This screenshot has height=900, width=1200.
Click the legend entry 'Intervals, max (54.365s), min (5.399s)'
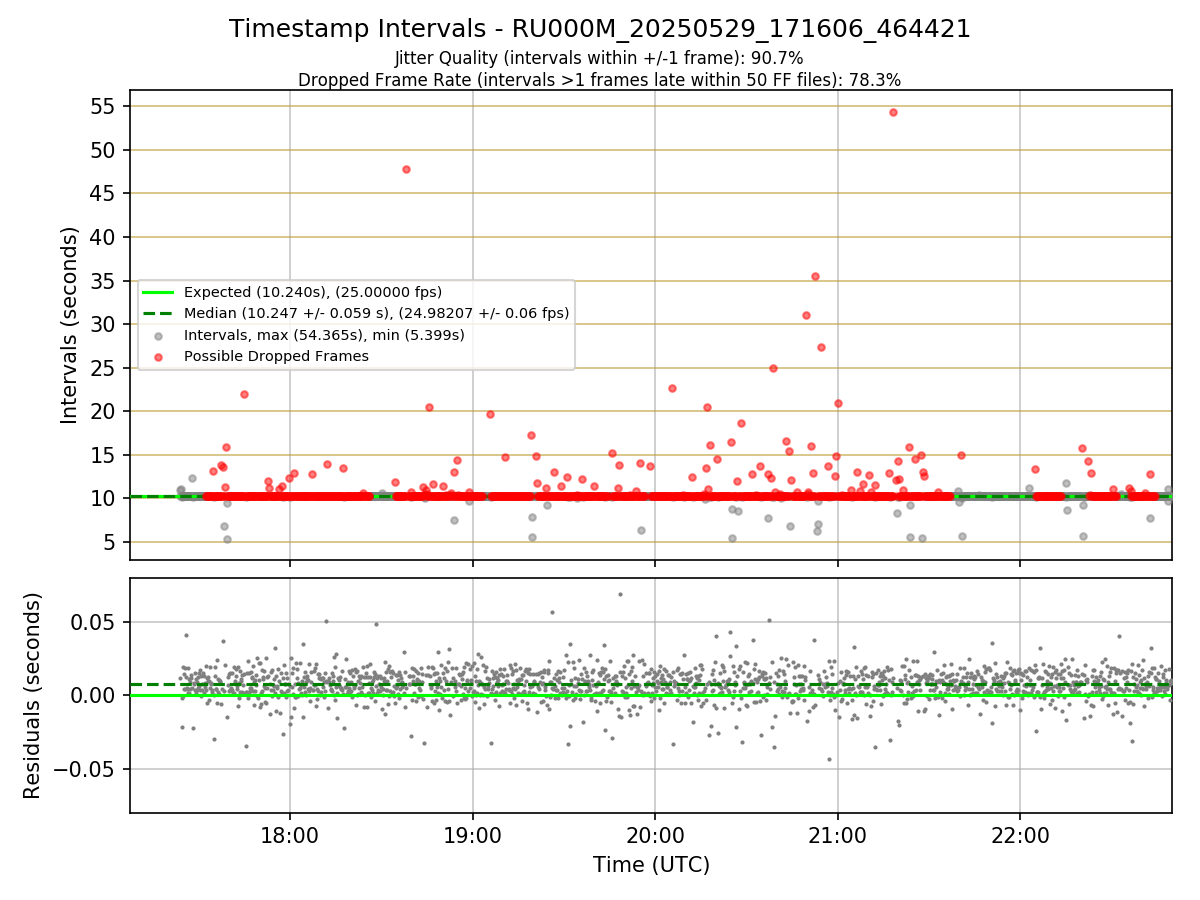[324, 335]
